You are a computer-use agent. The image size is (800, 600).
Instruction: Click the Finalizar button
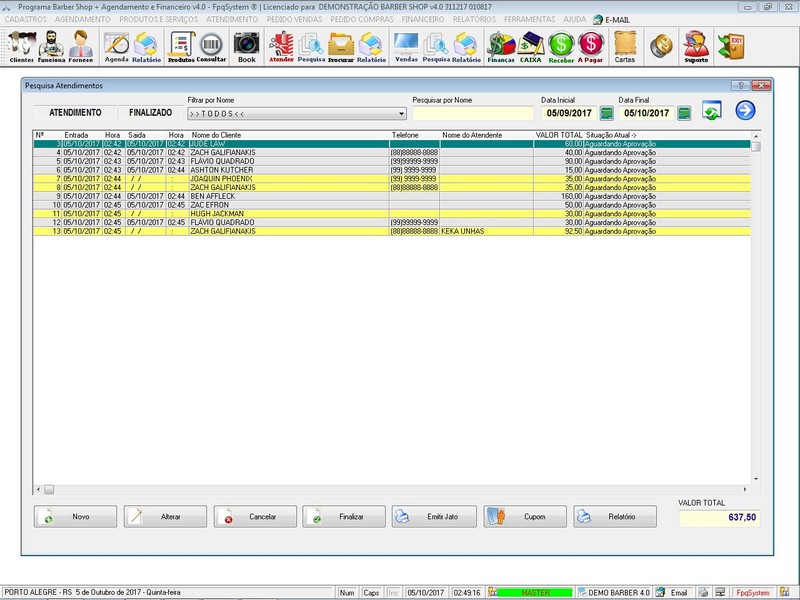pos(344,517)
